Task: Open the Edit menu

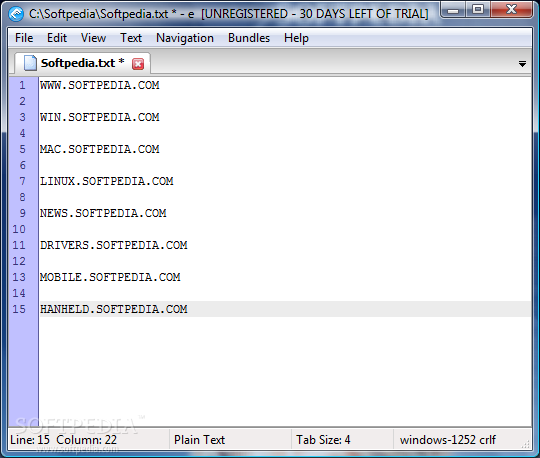Action: (x=57, y=38)
